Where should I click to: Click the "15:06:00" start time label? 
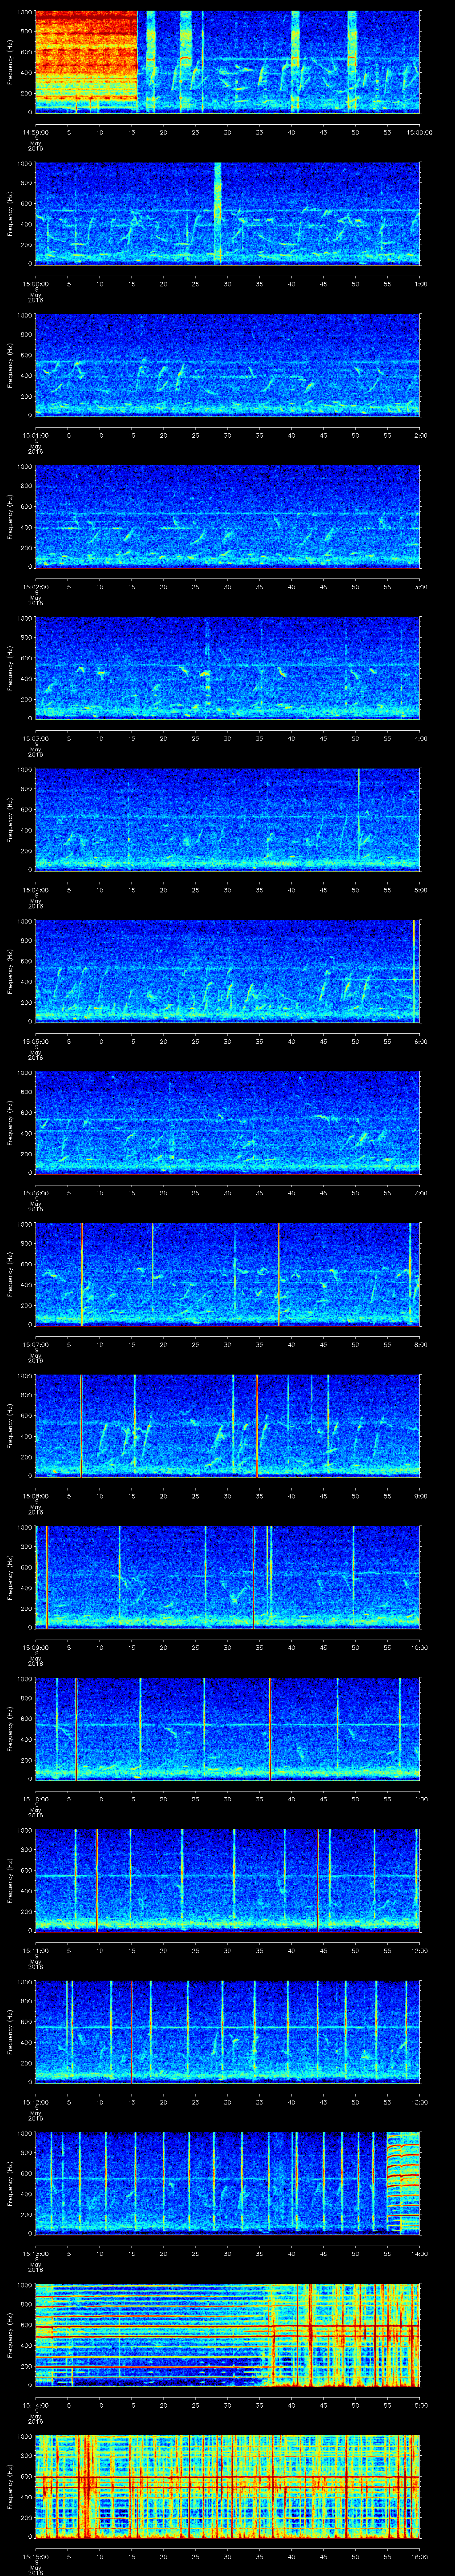(36, 1192)
